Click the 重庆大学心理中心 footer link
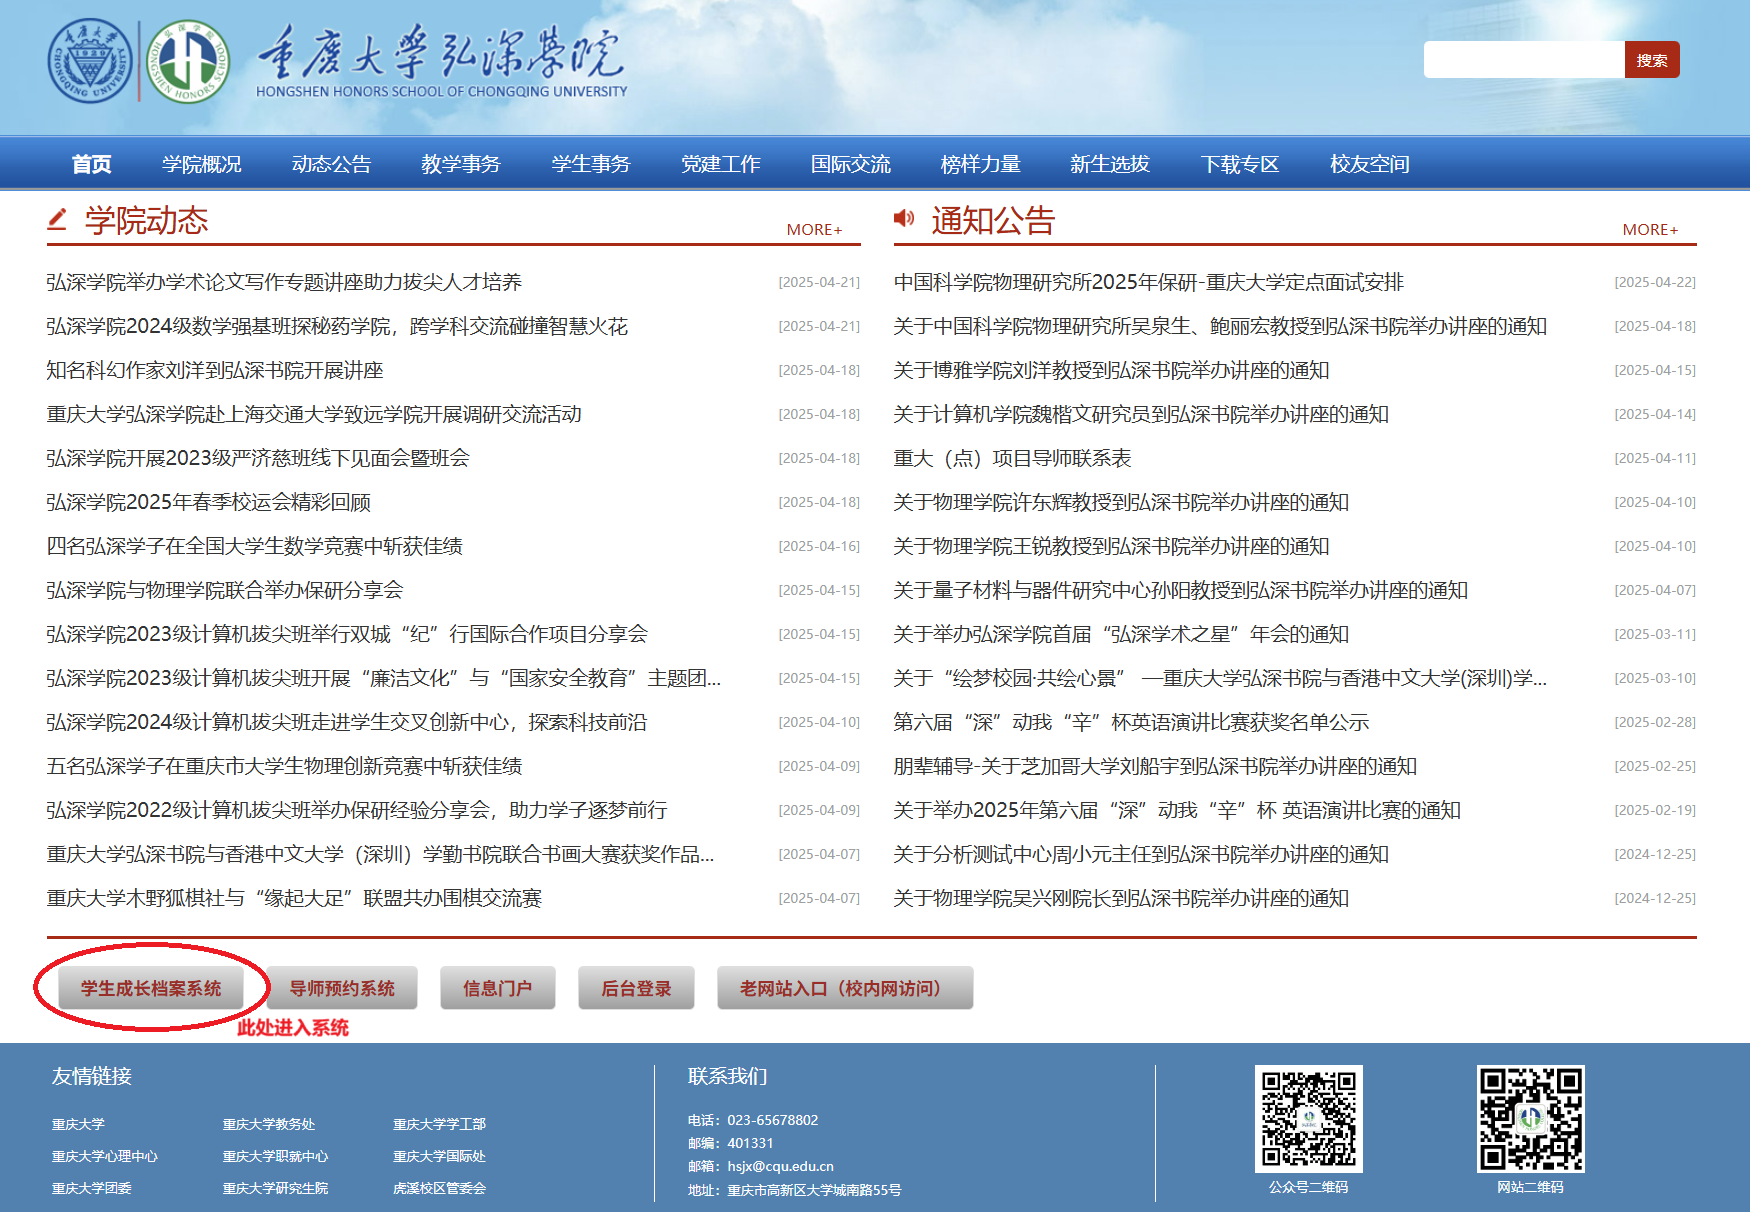The image size is (1750, 1212). (105, 1156)
